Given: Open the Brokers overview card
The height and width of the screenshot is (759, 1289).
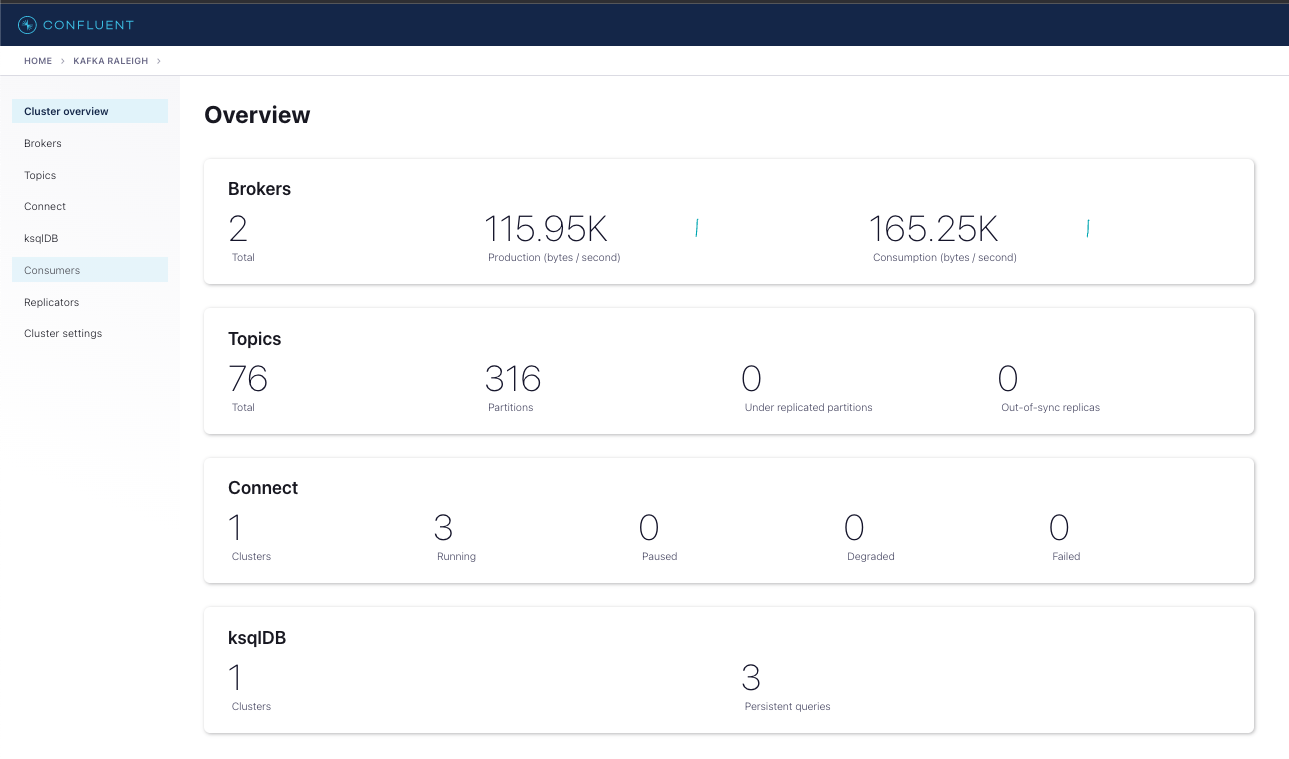Looking at the screenshot, I should coord(729,221).
